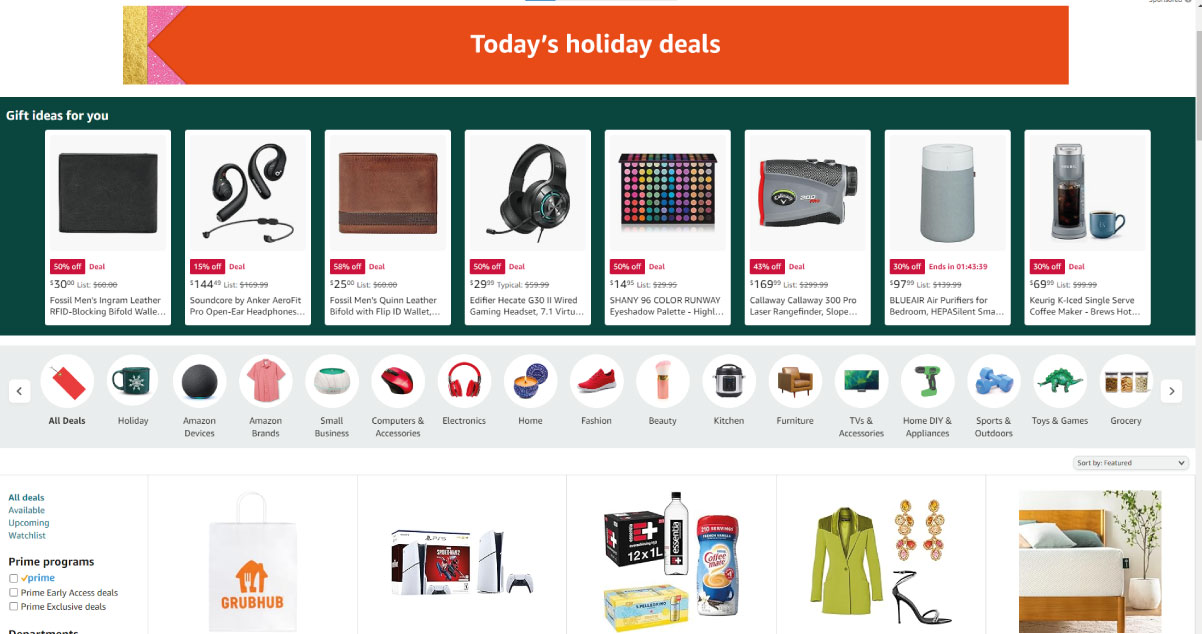Tick the Prime Exclusive deals checkbox
Screen dimensions: 1202x634
[14, 607]
